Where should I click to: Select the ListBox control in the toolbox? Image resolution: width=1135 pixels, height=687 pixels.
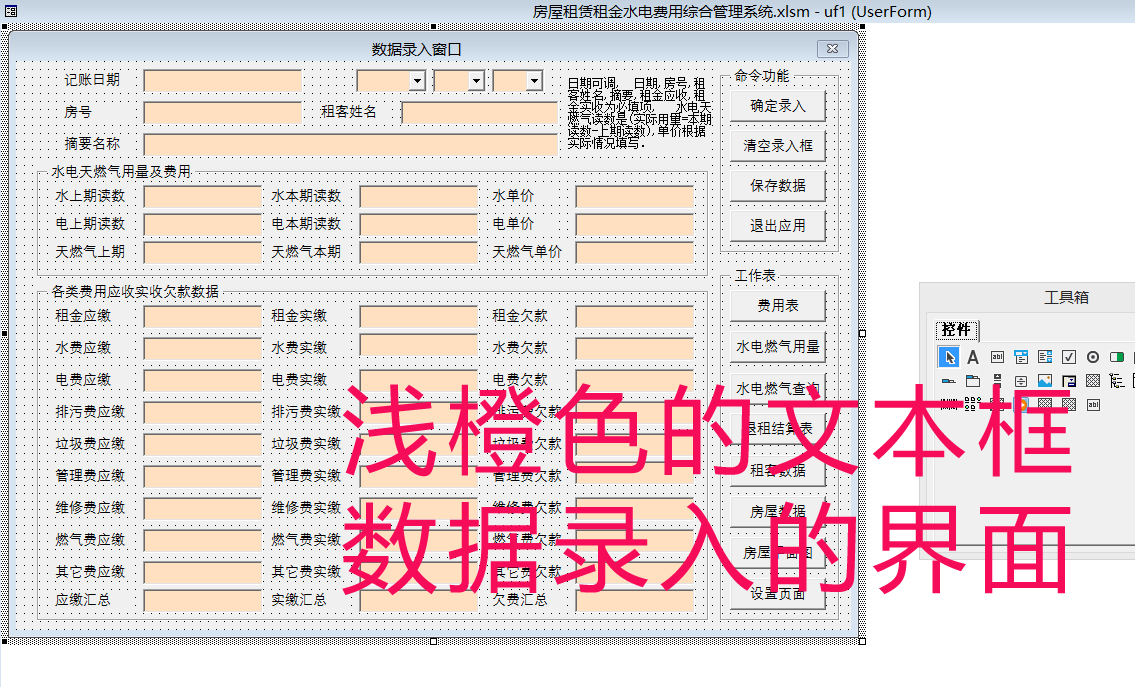[x=1045, y=357]
